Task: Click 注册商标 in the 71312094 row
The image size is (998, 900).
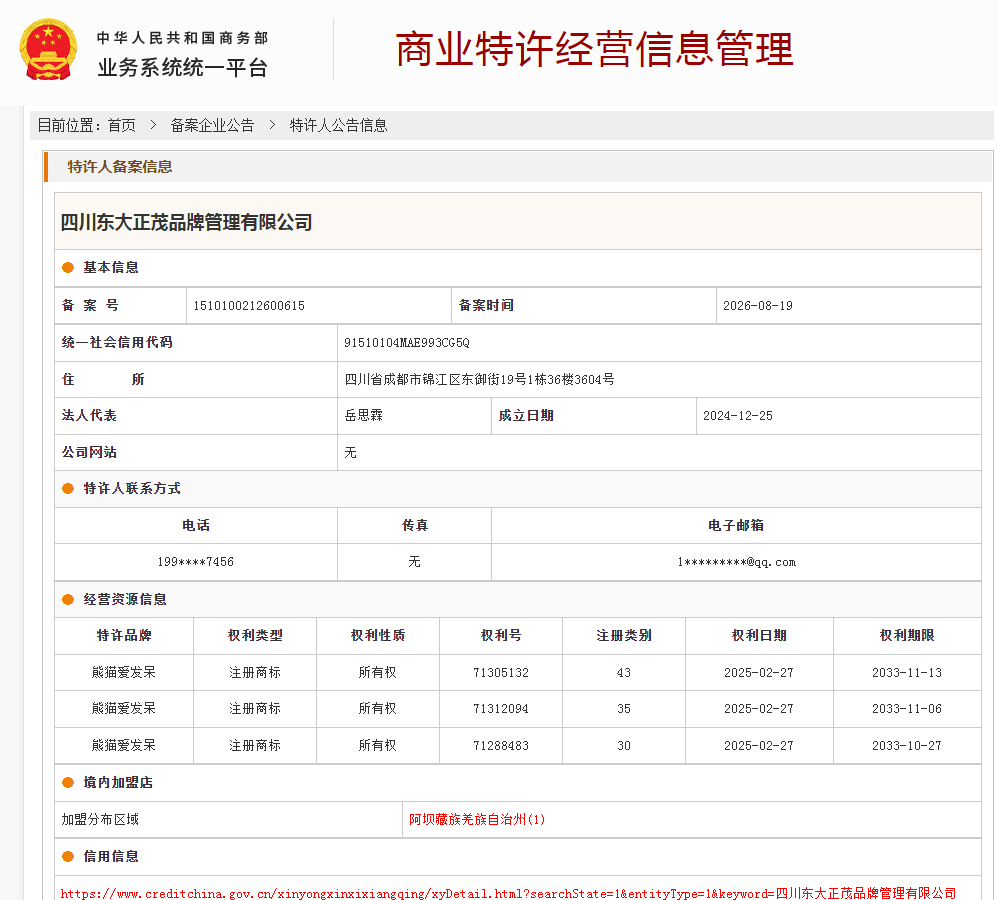Action: point(255,709)
